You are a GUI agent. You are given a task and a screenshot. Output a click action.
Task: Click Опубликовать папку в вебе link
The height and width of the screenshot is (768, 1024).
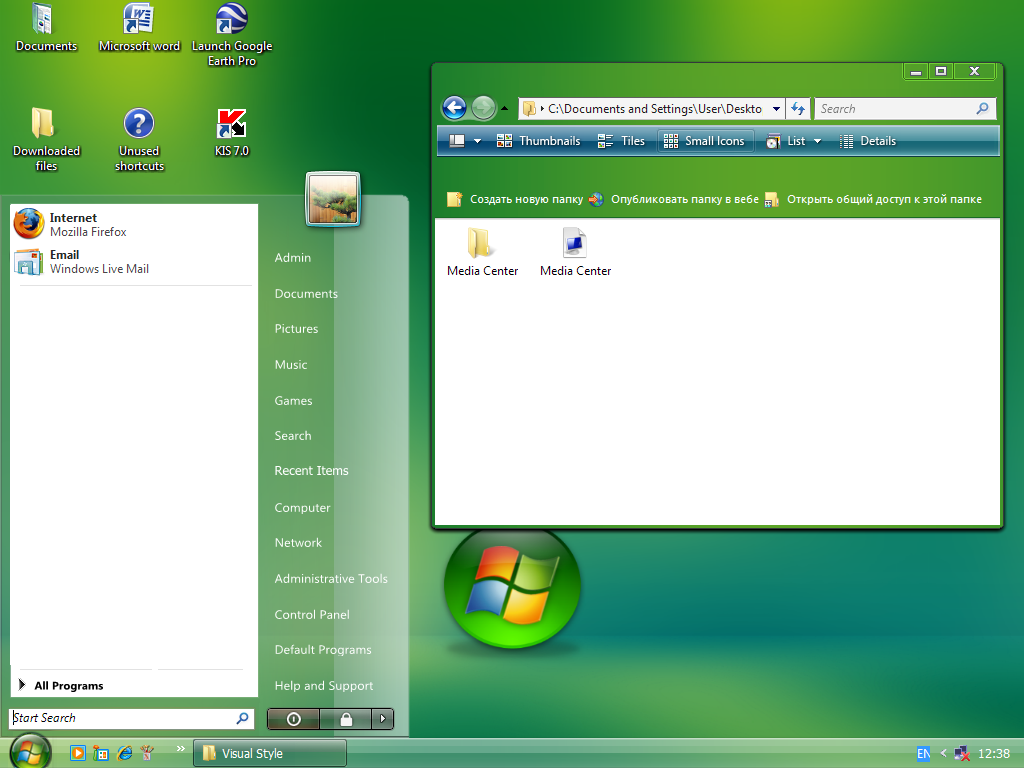pyautogui.click(x=674, y=199)
